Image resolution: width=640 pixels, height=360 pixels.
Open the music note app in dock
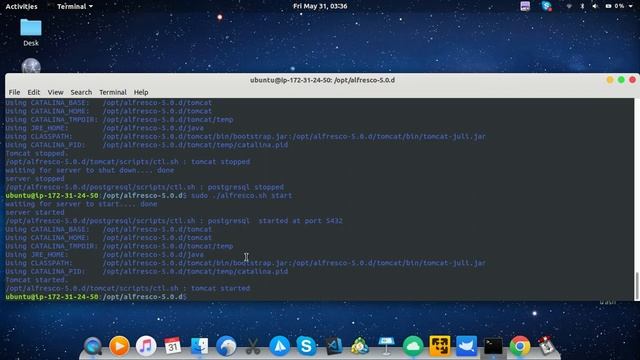point(146,346)
